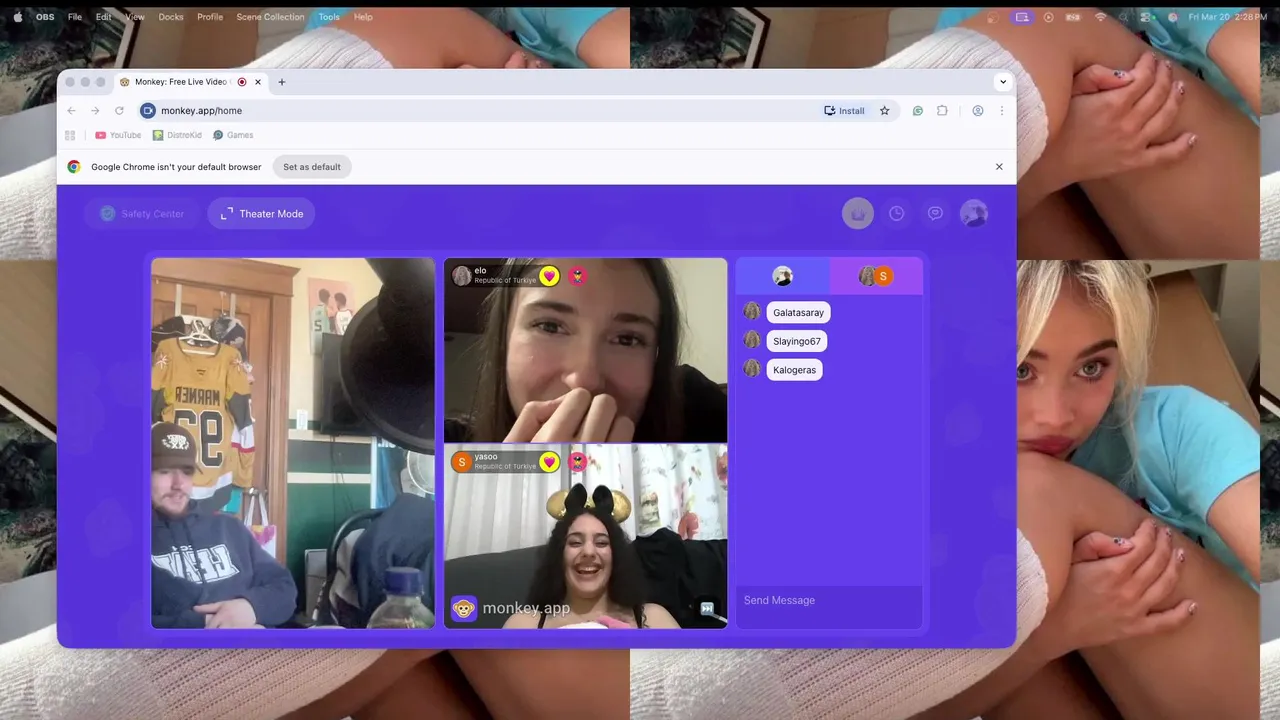Open the Scene Collection menu

[x=270, y=17]
